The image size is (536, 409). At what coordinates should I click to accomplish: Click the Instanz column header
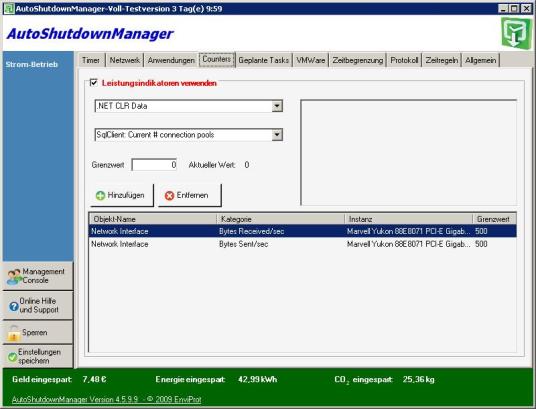[x=409, y=219]
